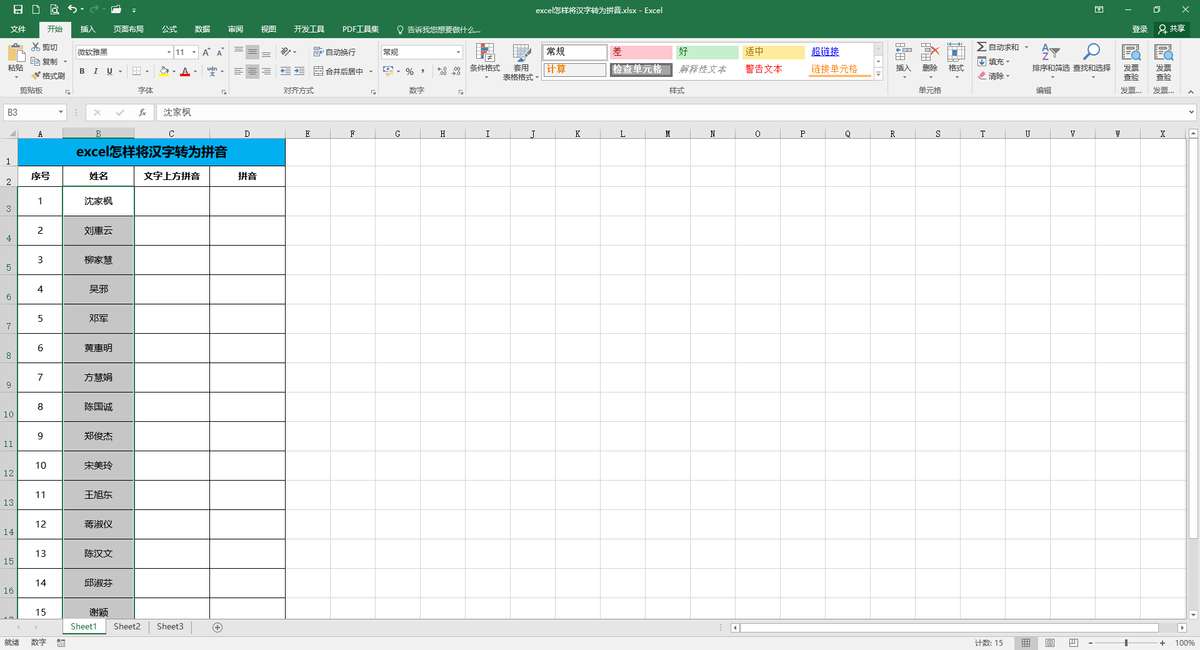Screen dimensions: 1200x650
Task: Click AutoSum (自动求和)
Action: point(998,47)
